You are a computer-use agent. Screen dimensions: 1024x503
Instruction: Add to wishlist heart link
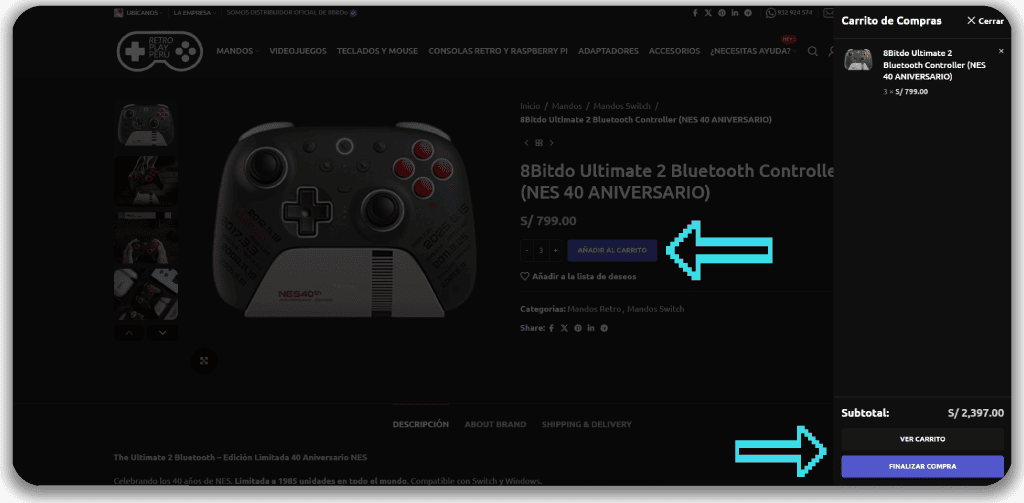(578, 276)
